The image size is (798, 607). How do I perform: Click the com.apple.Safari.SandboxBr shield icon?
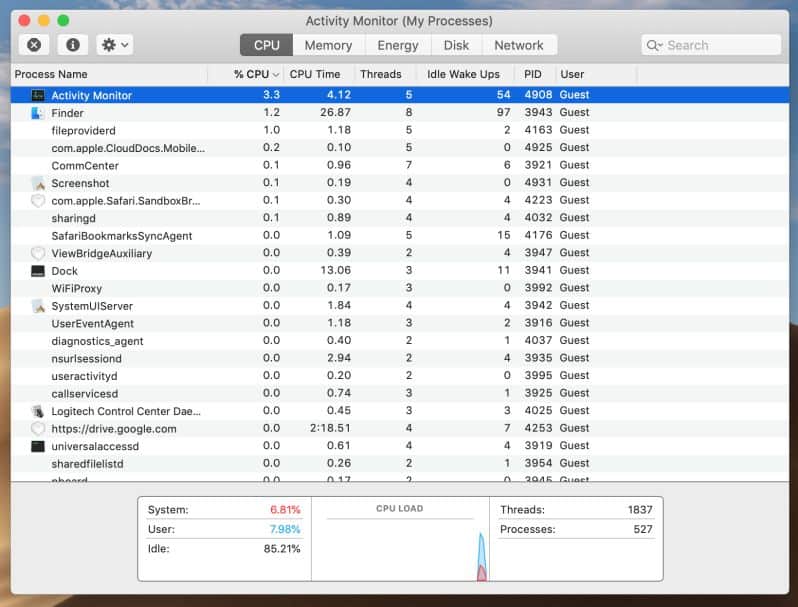click(38, 200)
